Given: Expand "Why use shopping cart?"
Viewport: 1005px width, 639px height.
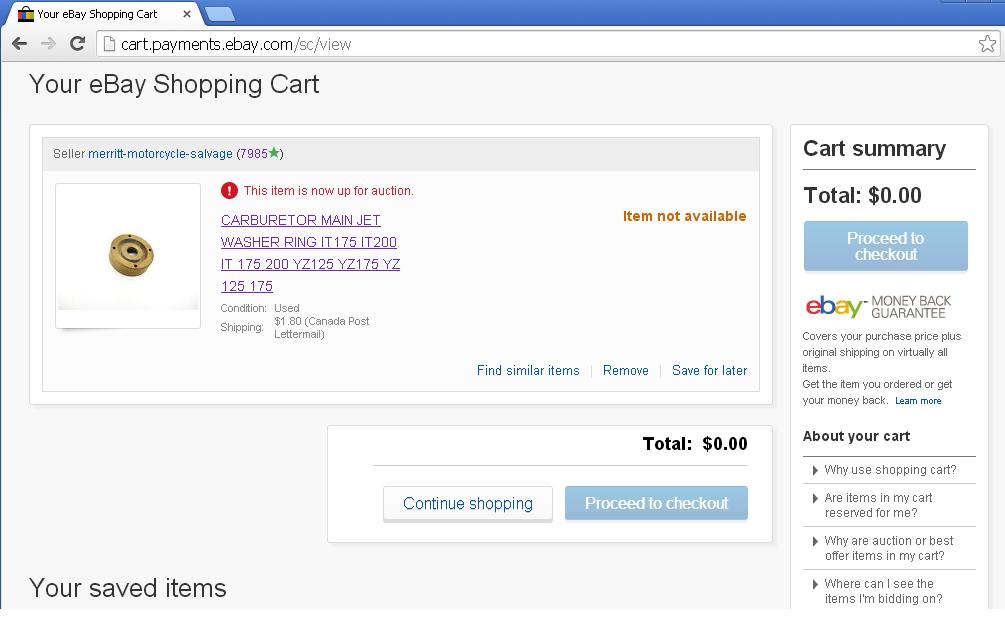Looking at the screenshot, I should click(x=889, y=470).
